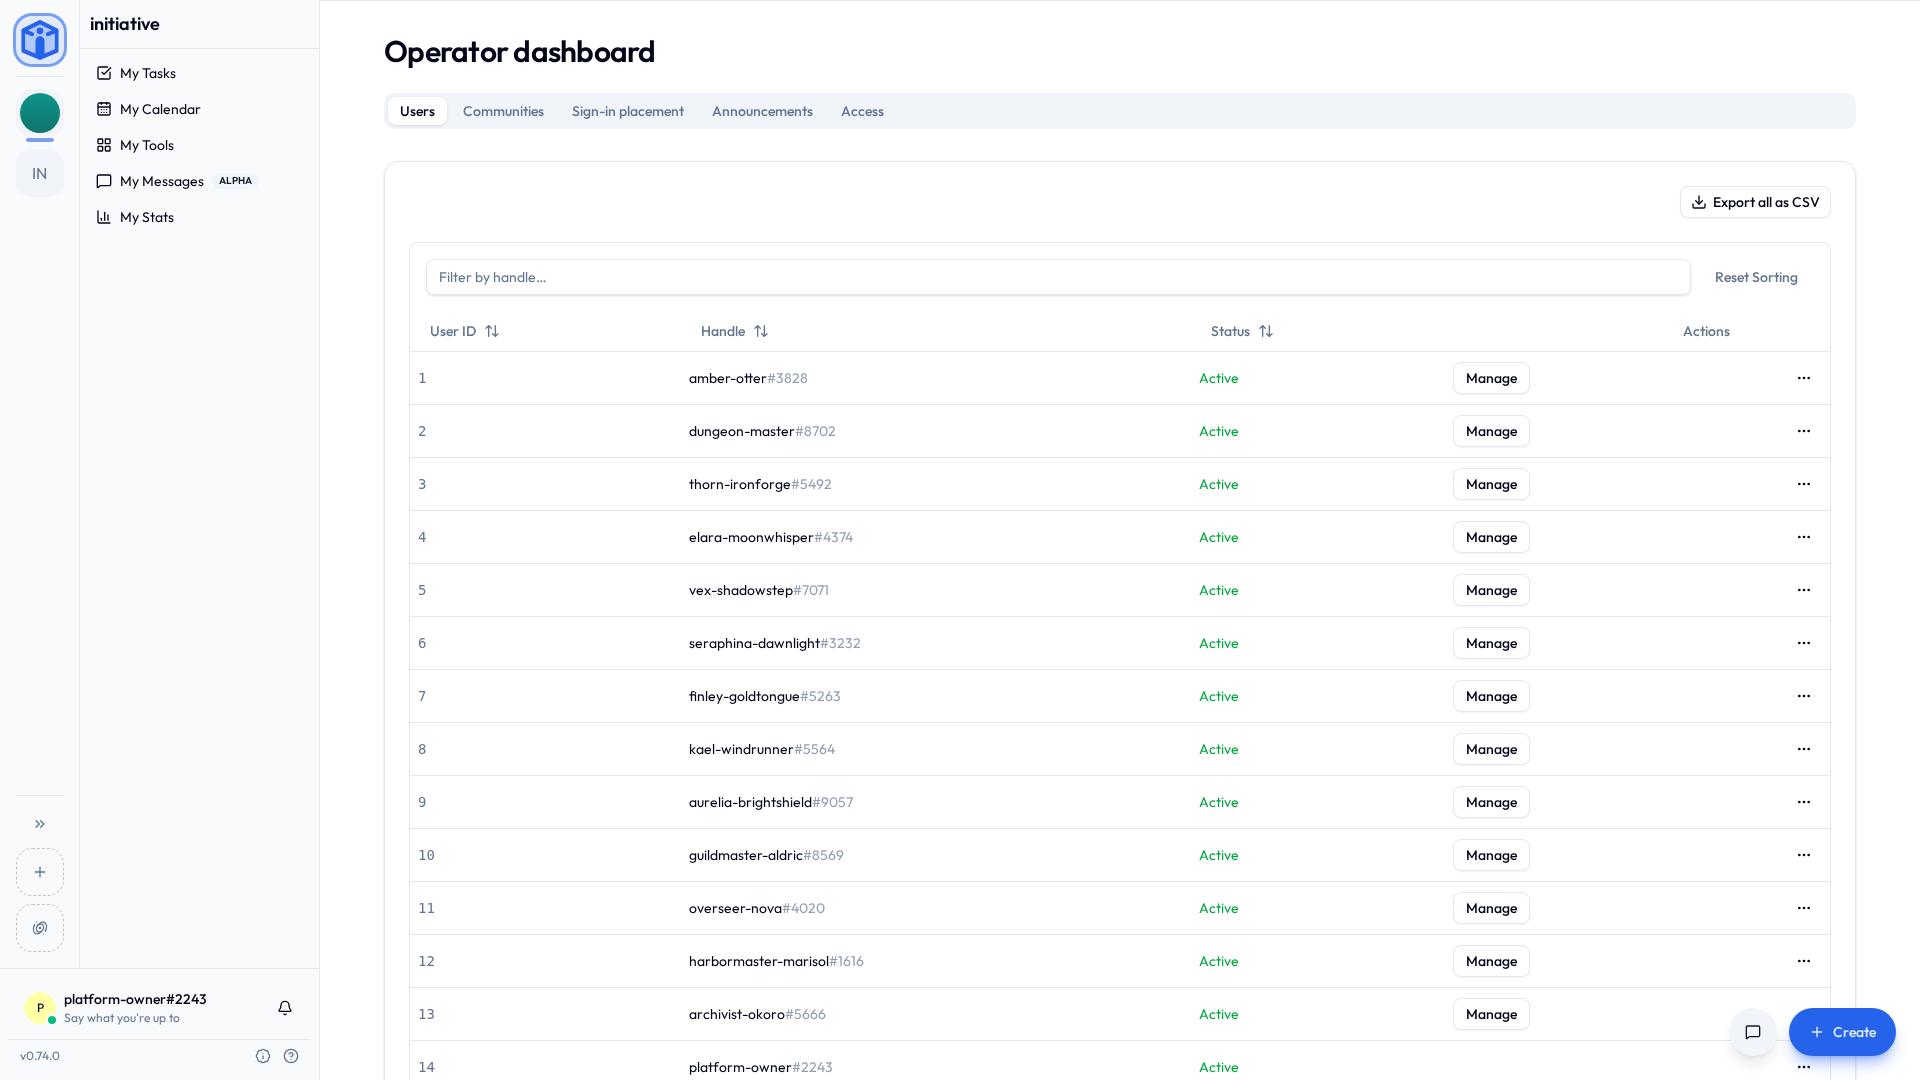Screen dimensions: 1920x1080
Task: Select the Users tab
Action: (417, 111)
